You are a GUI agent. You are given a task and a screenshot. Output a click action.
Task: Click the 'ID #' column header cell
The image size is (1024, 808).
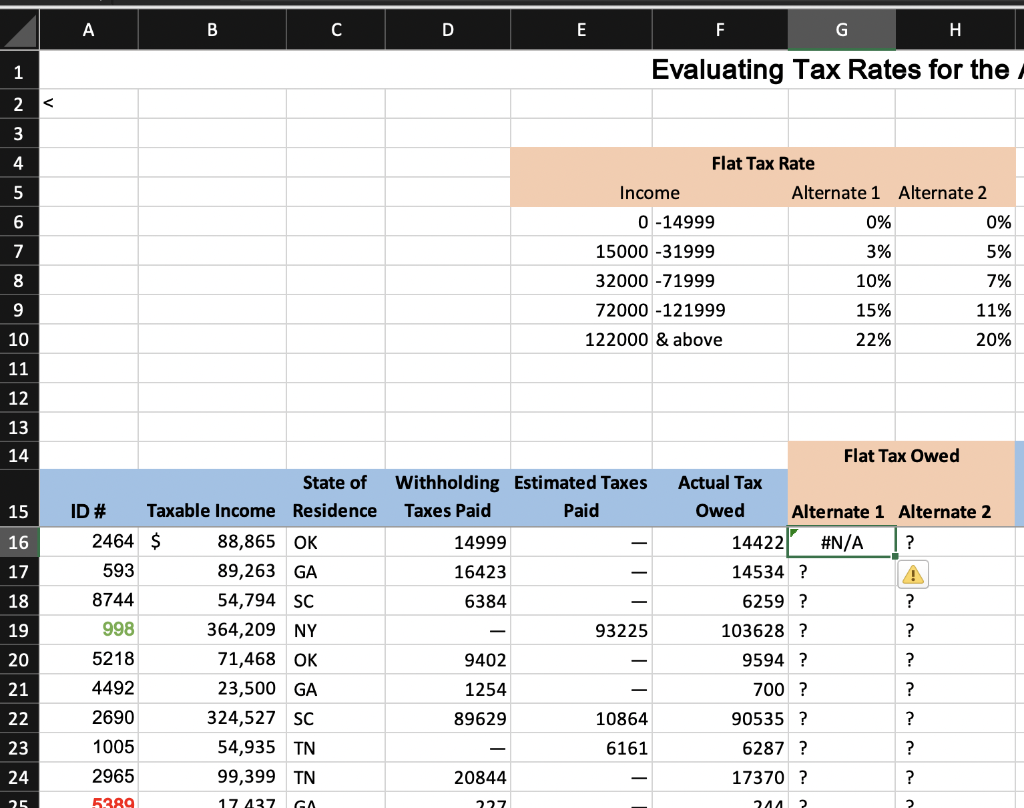[89, 498]
